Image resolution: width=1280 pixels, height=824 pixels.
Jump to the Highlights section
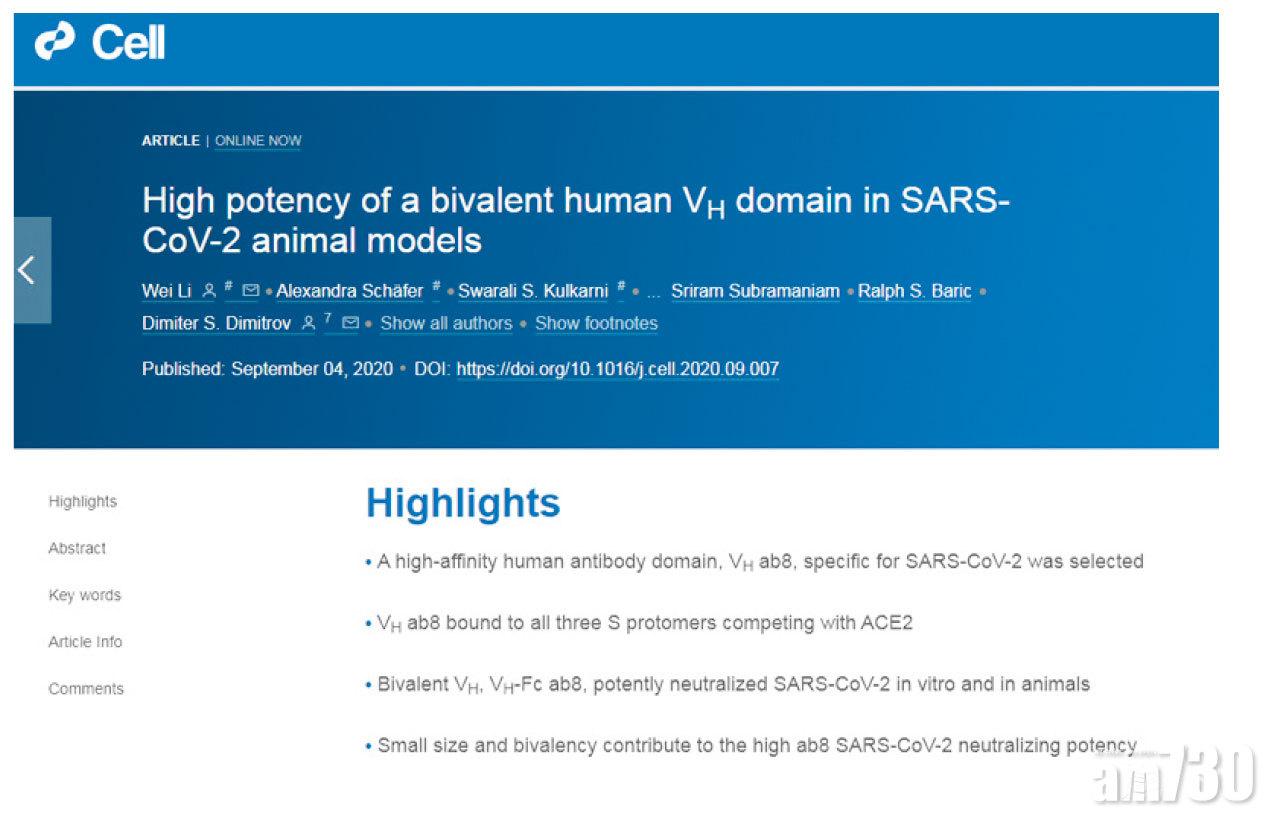coord(83,502)
